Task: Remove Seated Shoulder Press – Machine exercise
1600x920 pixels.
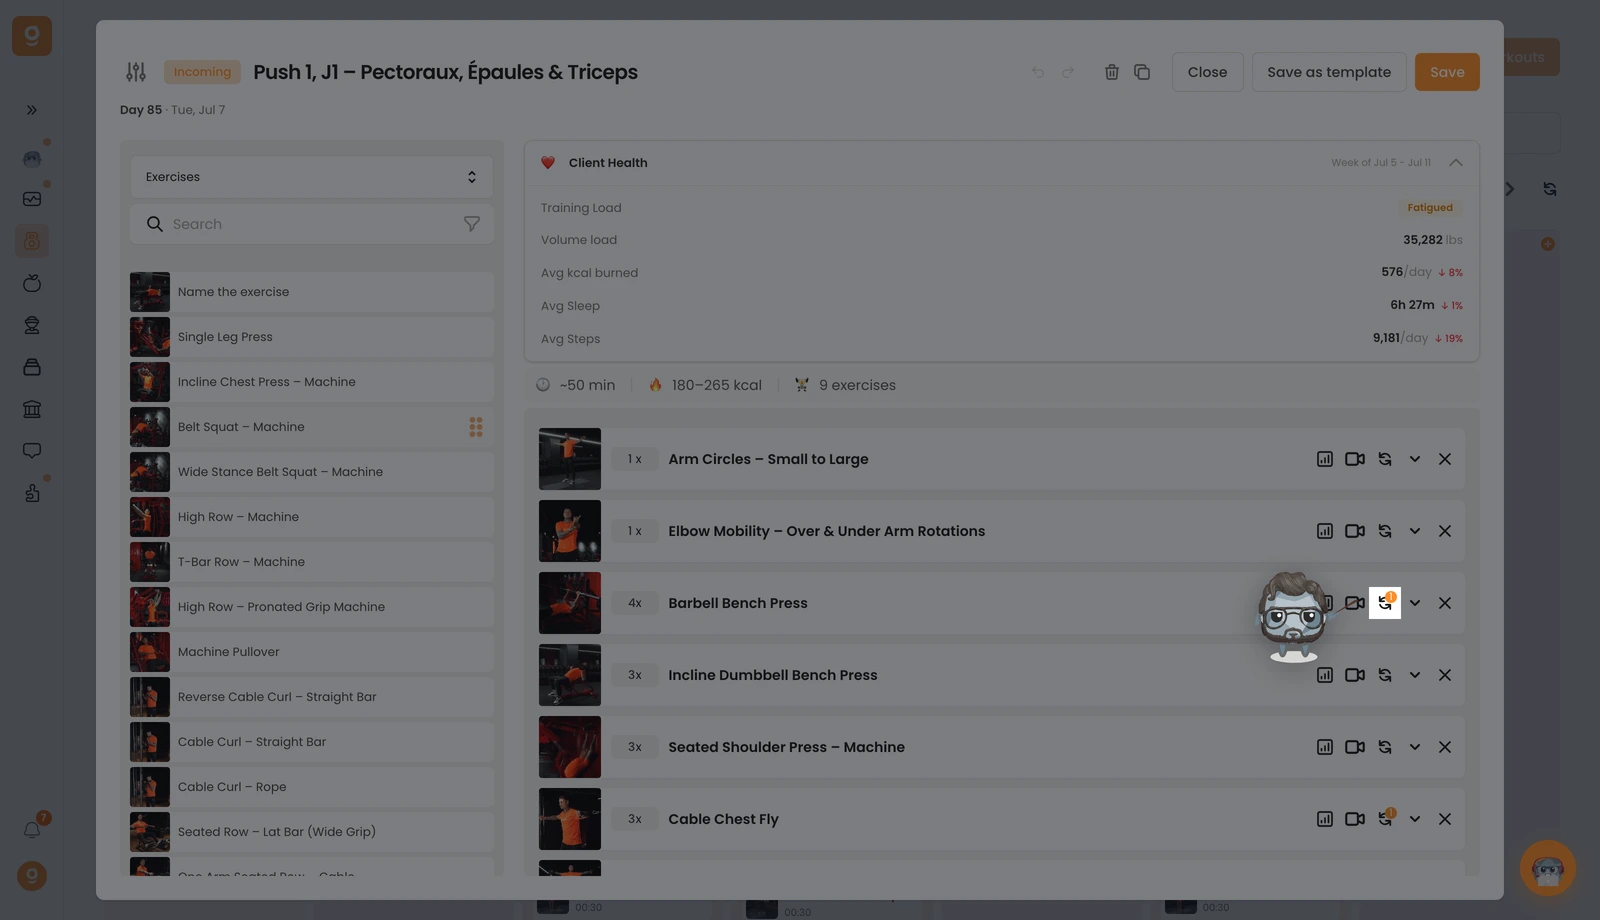Action: tap(1445, 747)
